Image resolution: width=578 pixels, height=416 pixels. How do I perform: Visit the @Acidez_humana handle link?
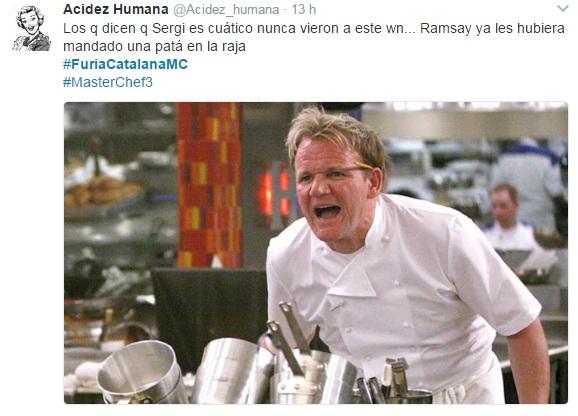coord(226,10)
